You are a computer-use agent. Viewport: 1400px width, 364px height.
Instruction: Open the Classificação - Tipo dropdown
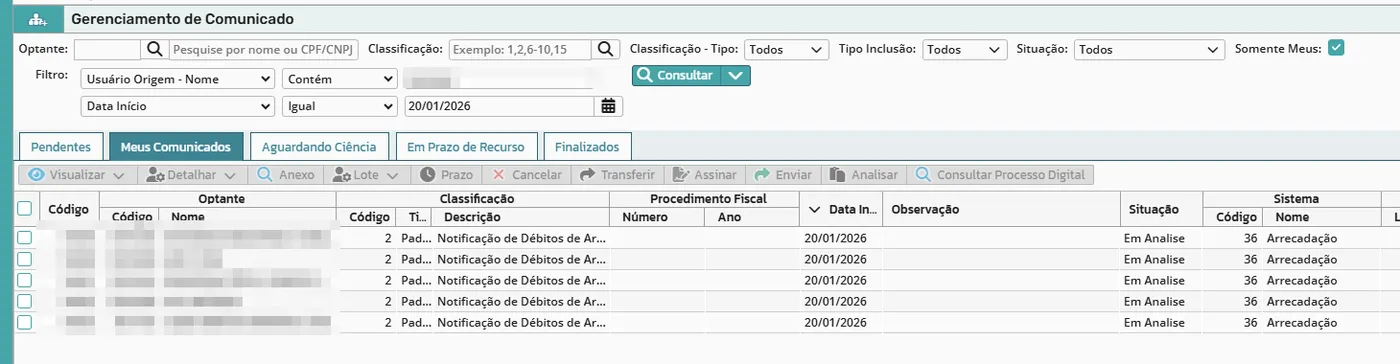(786, 49)
